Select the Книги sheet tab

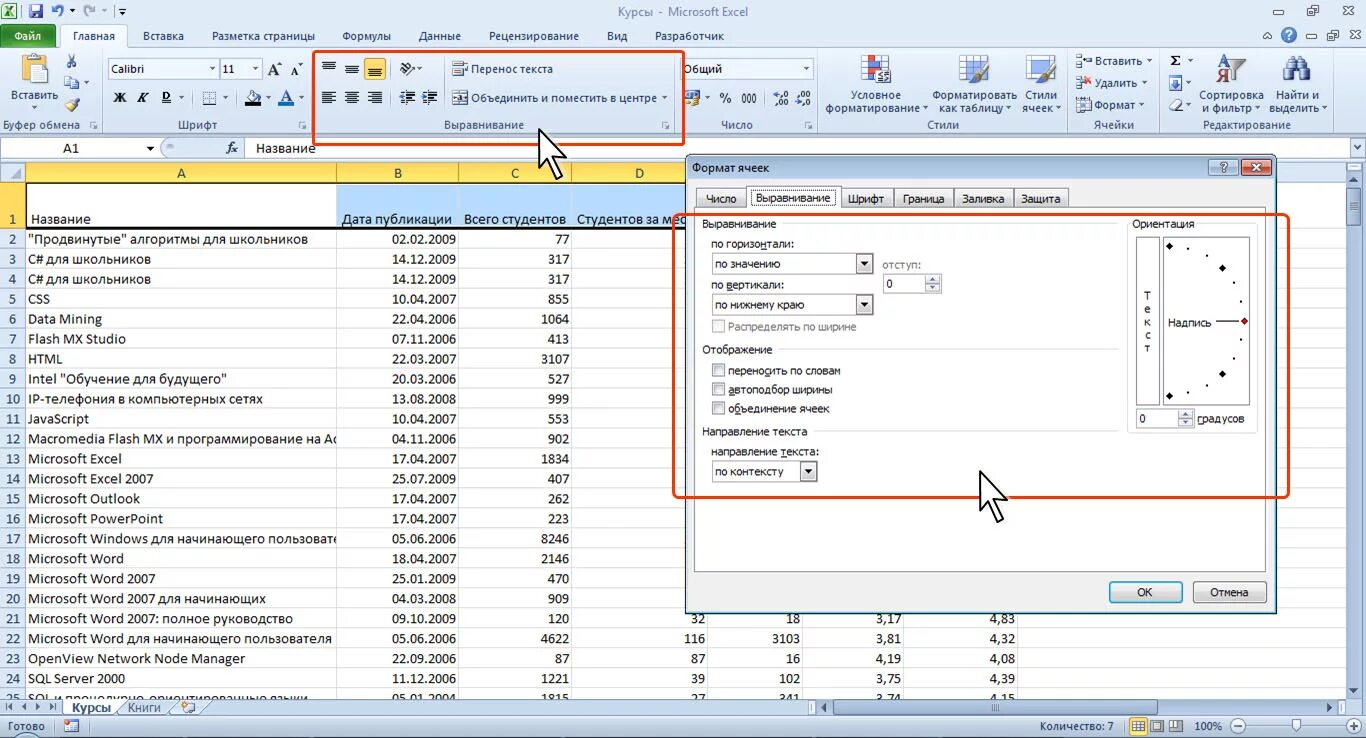click(x=145, y=707)
